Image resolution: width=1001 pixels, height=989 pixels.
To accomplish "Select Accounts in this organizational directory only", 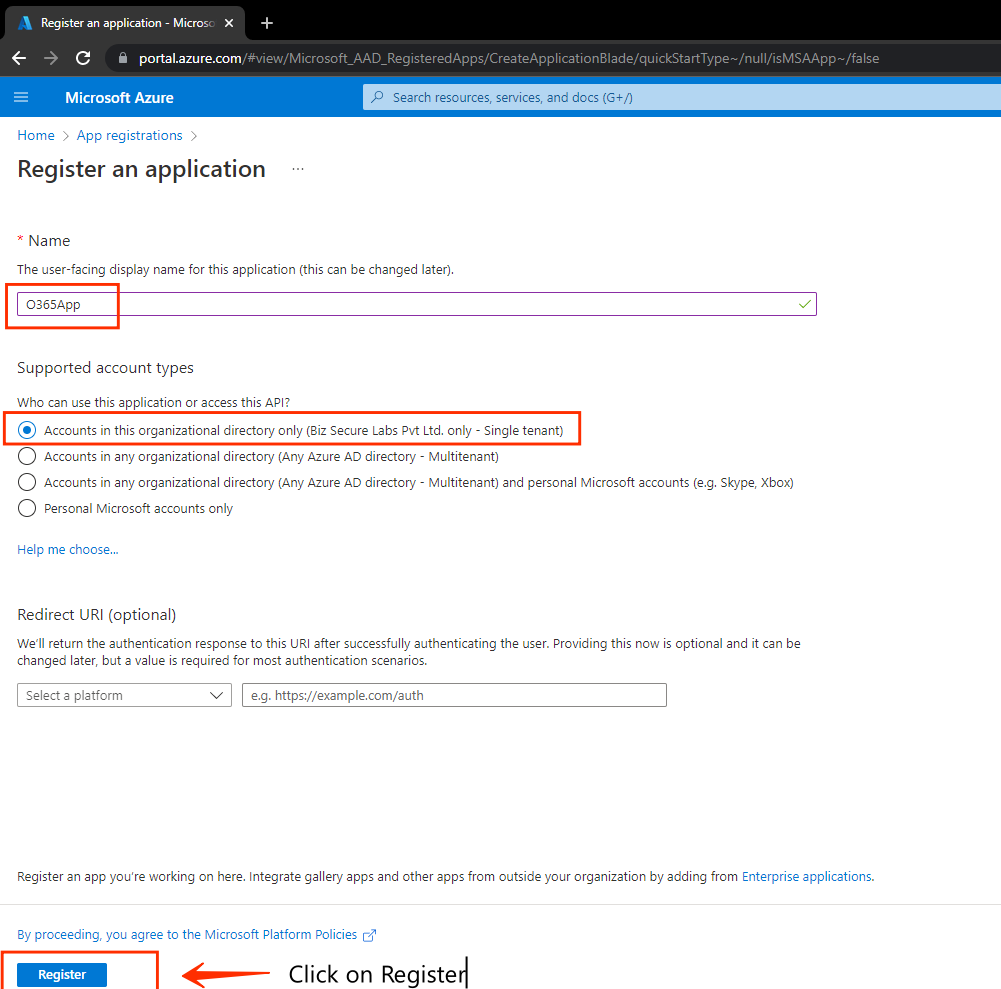I will point(28,430).
